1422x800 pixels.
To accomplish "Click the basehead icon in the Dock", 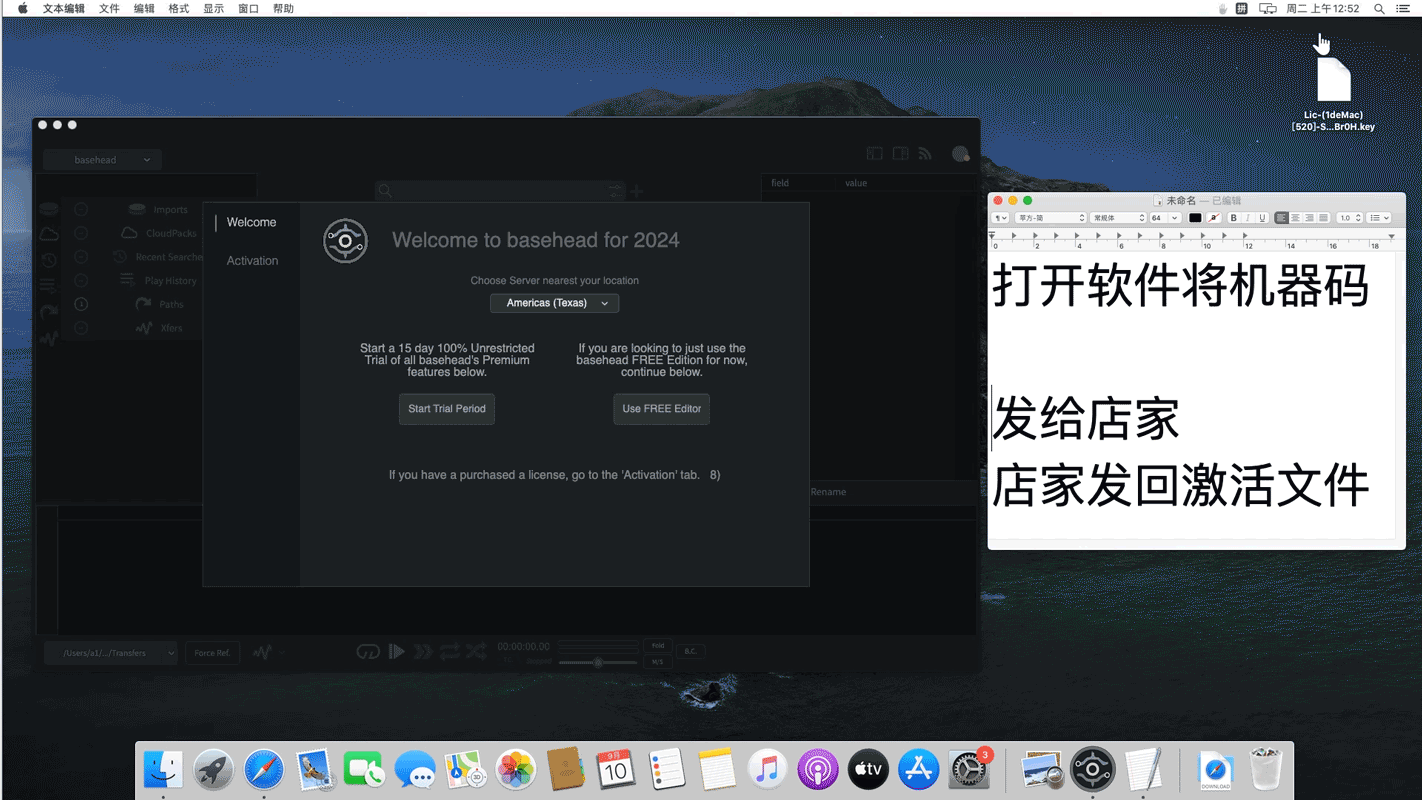I will tap(1092, 769).
